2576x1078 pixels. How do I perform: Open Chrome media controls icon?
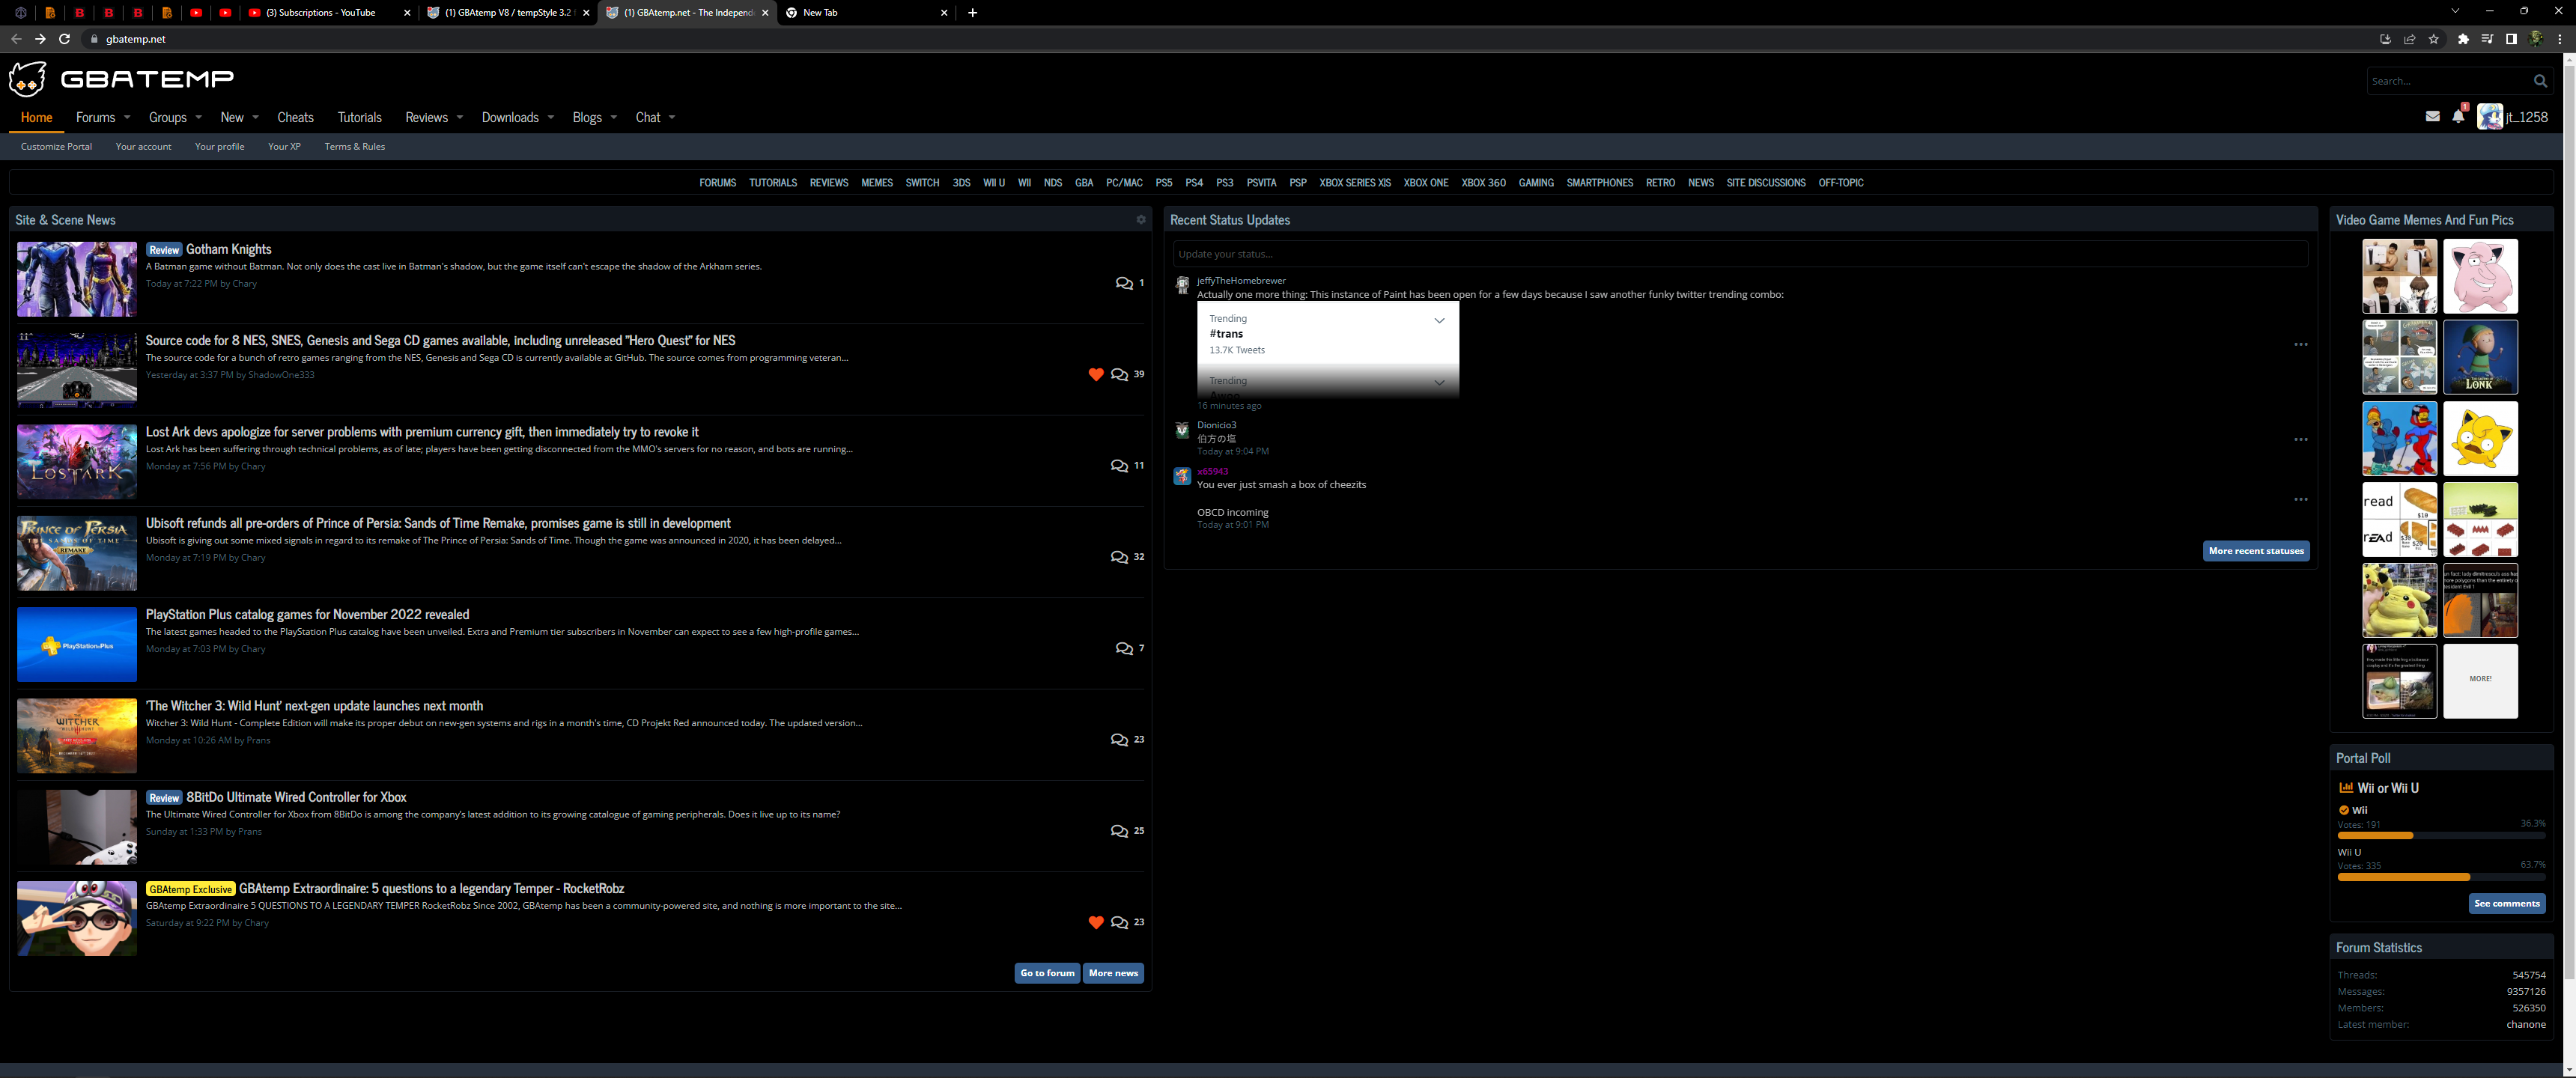[x=2487, y=39]
